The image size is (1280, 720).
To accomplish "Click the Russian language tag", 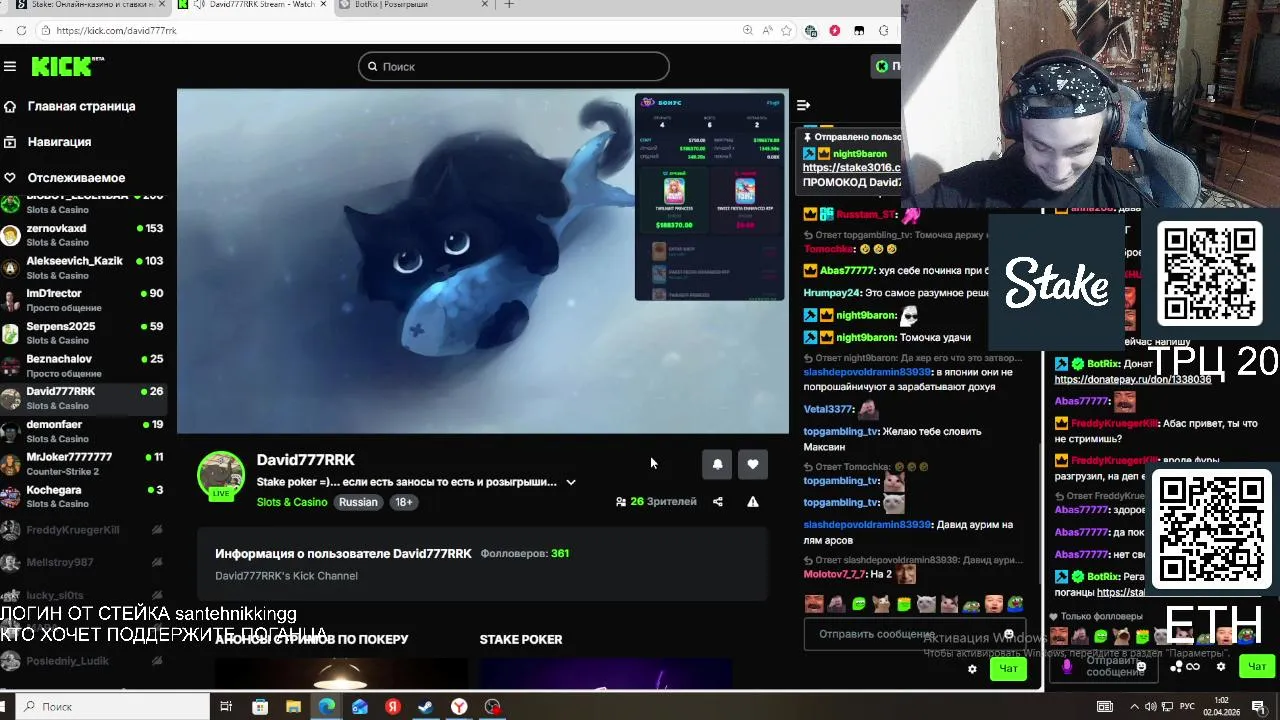I will pyautogui.click(x=358, y=502).
